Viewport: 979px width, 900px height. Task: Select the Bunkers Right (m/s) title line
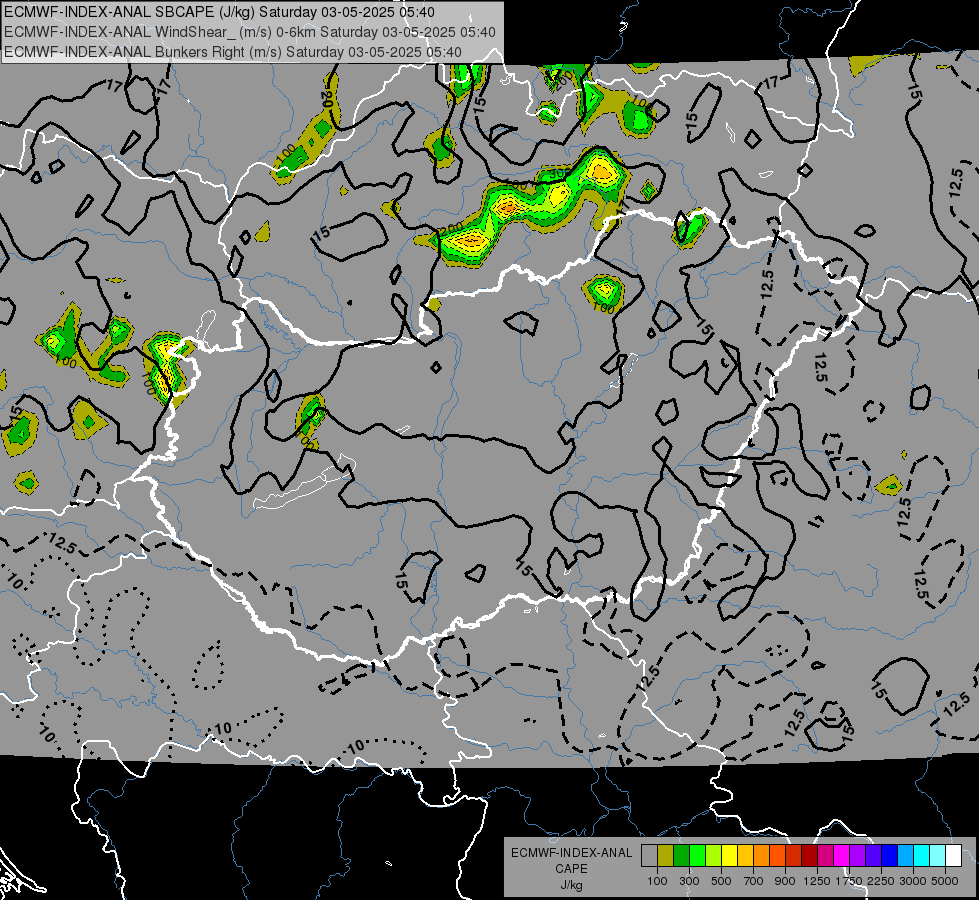tap(233, 52)
